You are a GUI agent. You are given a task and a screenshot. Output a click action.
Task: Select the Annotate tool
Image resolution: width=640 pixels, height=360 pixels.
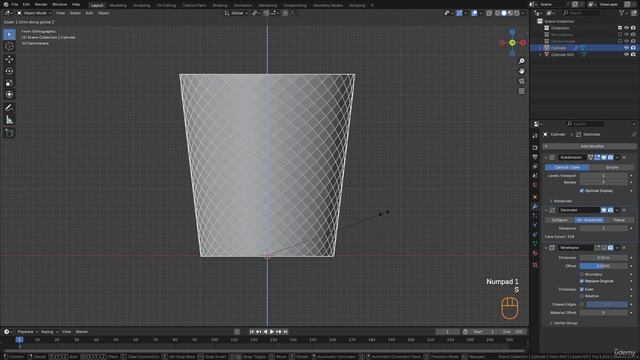tap(9, 108)
